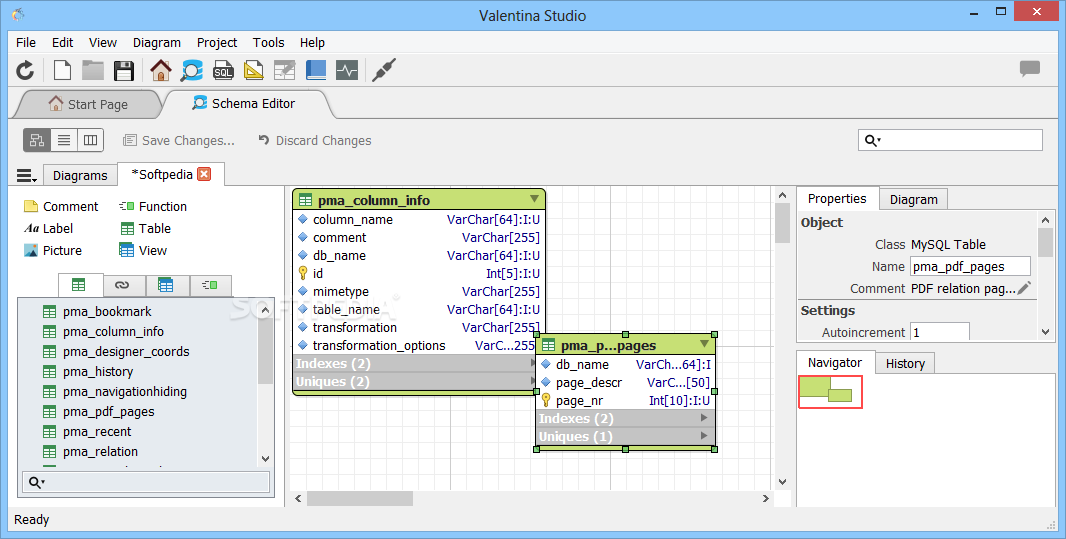Open the chat bubble feedback icon
1066x539 pixels.
[1029, 69]
